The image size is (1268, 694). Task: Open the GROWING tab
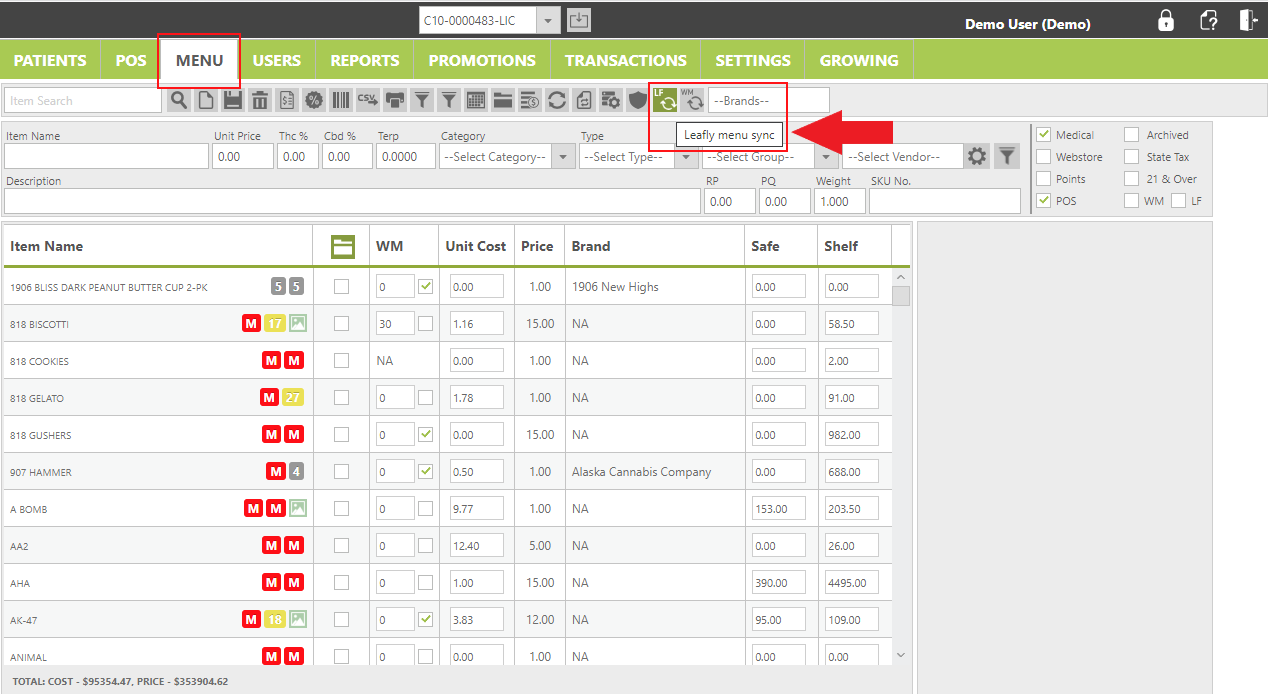tap(859, 60)
